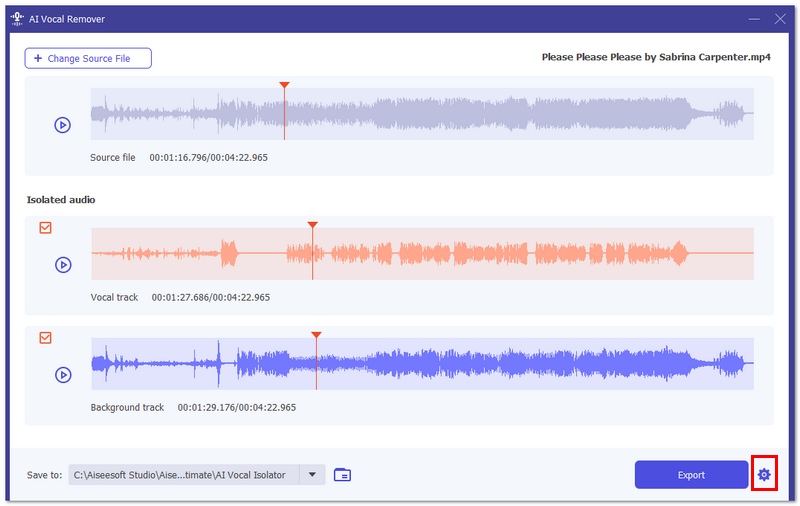Close the AI Vocal Remover window
The image size is (800, 506).
pos(780,19)
